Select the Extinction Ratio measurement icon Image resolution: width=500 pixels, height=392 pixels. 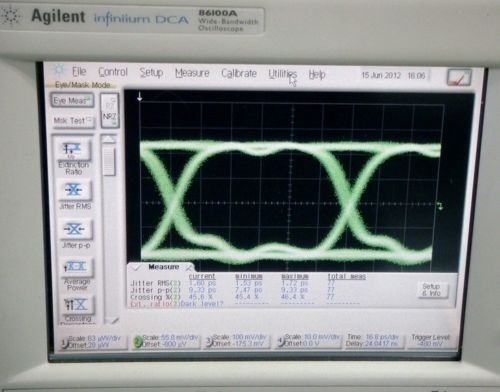(x=73, y=148)
